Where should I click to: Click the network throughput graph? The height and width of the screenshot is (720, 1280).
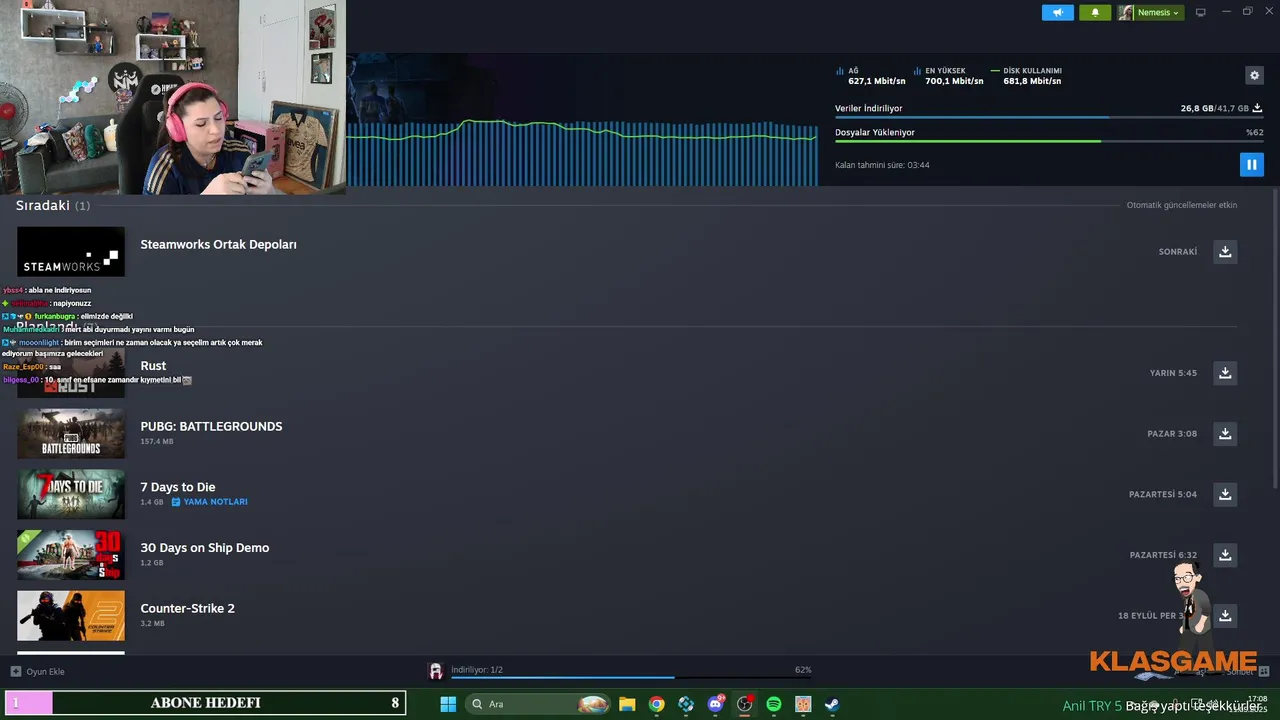[x=582, y=152]
